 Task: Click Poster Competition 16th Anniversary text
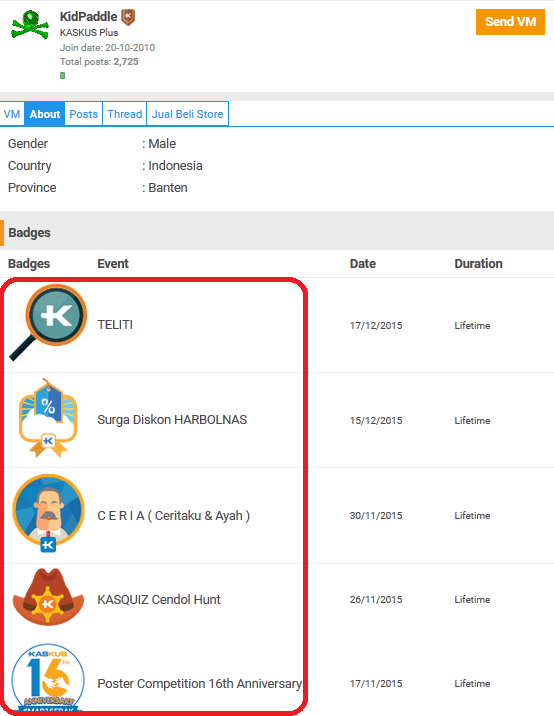(200, 684)
